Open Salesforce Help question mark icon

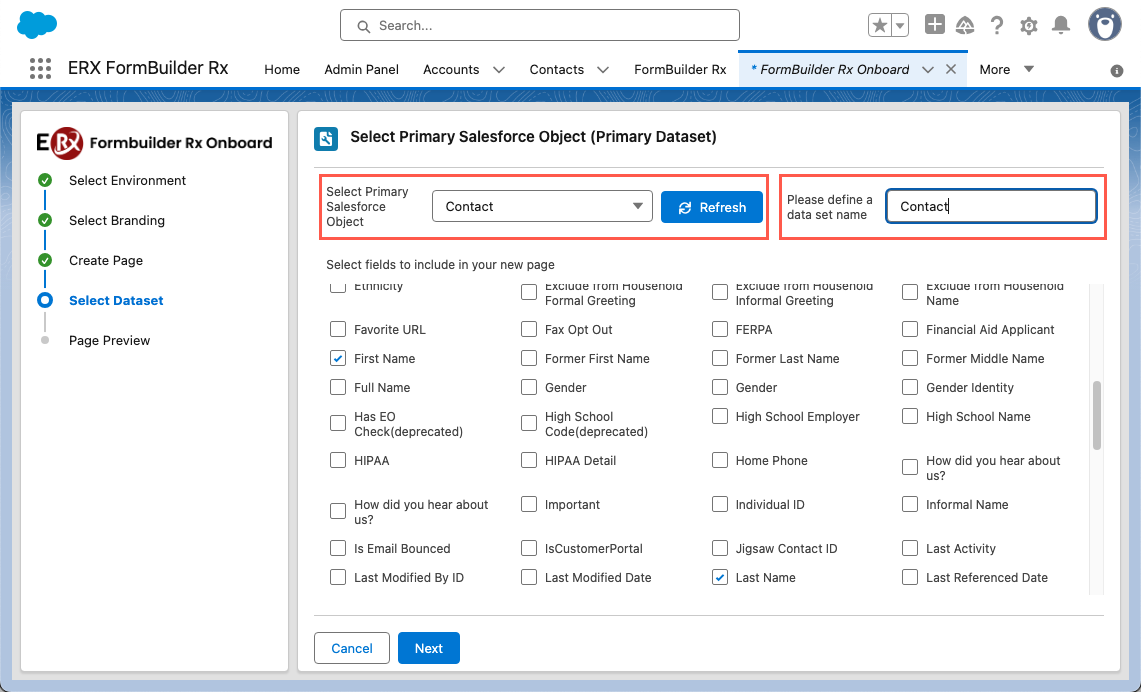point(997,26)
